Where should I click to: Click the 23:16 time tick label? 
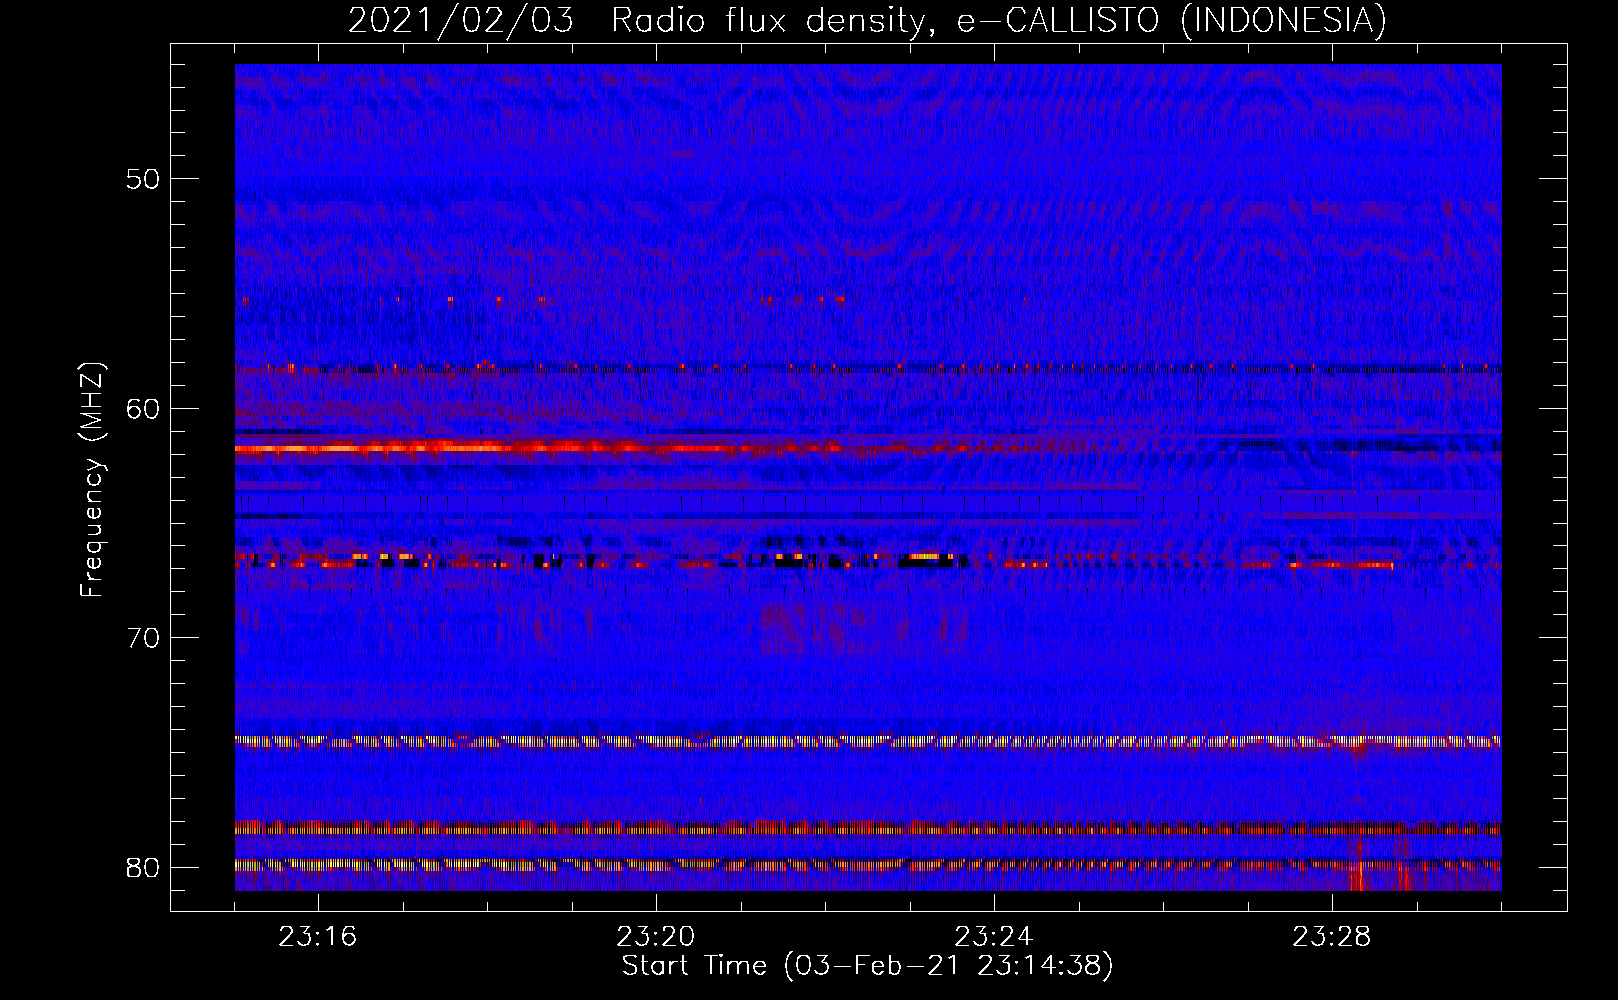coord(318,937)
